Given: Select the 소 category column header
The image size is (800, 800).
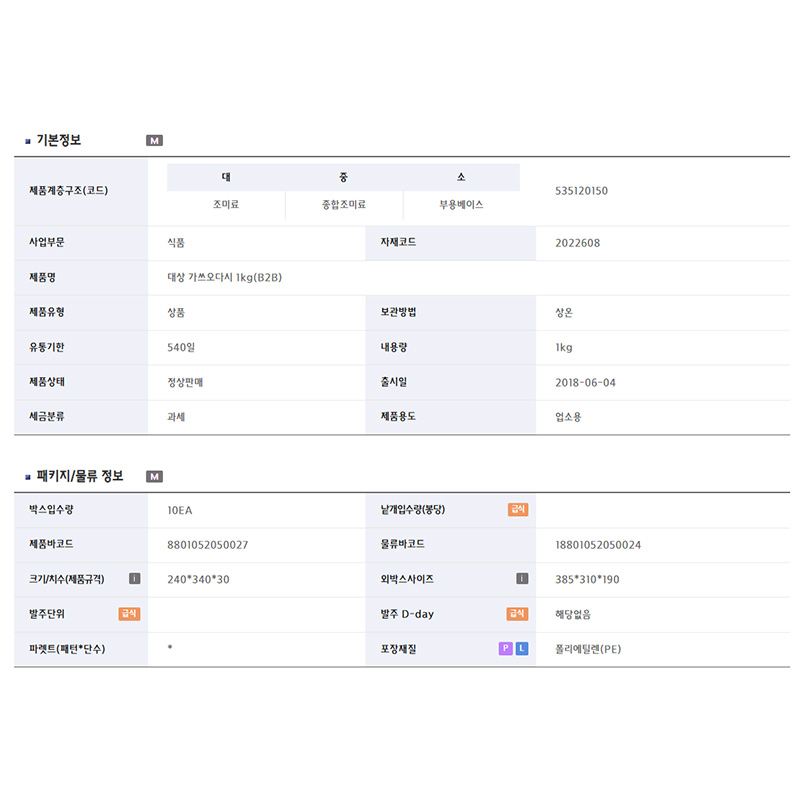Looking at the screenshot, I should 461,177.
